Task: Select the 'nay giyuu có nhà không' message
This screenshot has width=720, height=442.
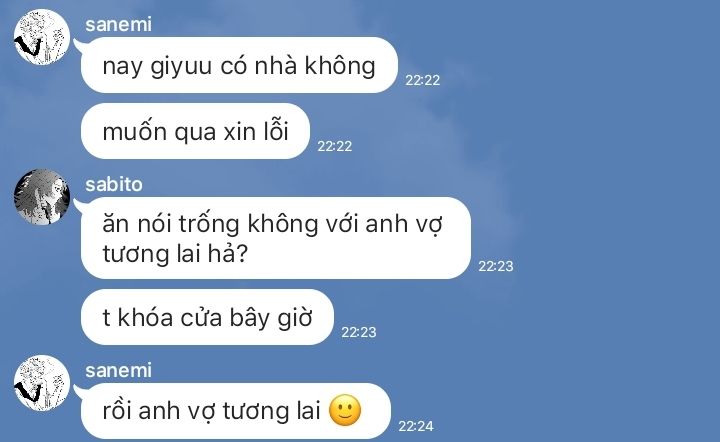Action: pyautogui.click(x=239, y=65)
